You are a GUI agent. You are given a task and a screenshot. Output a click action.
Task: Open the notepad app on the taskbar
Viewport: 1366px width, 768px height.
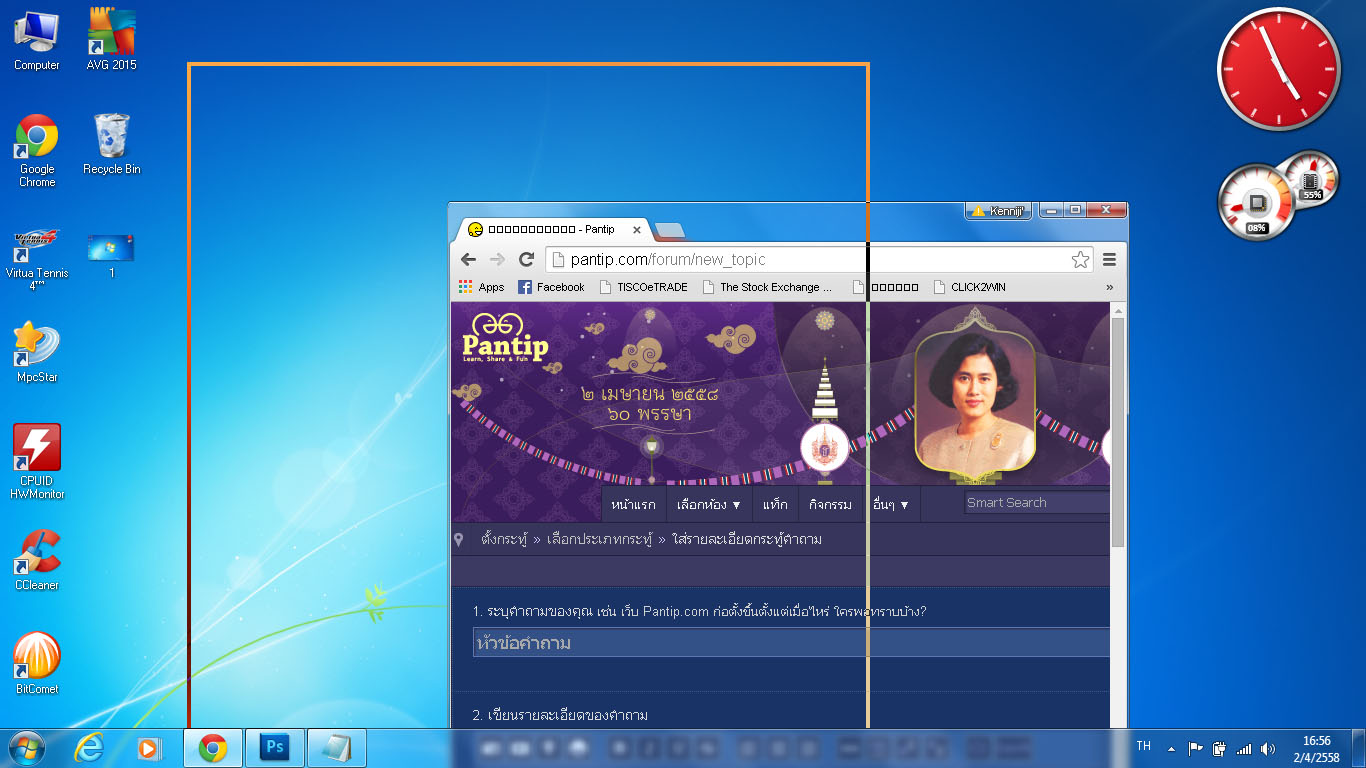coord(336,748)
